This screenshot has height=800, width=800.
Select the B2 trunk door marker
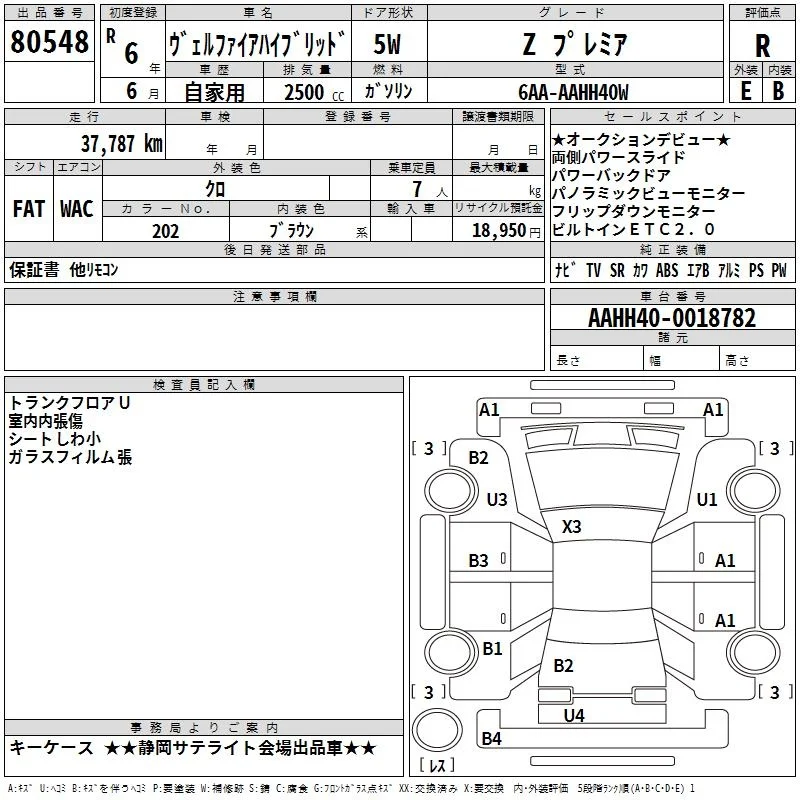tap(563, 666)
